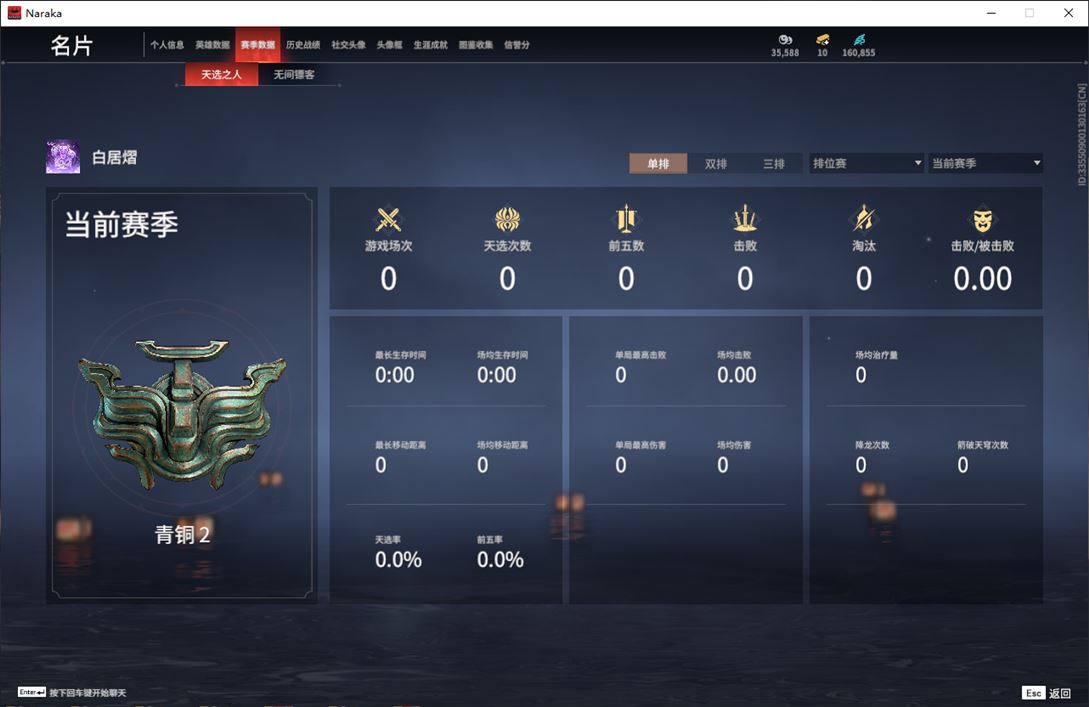1089x707 pixels.
Task: Click the crossed swords 游戏场次 icon
Action: (x=388, y=219)
